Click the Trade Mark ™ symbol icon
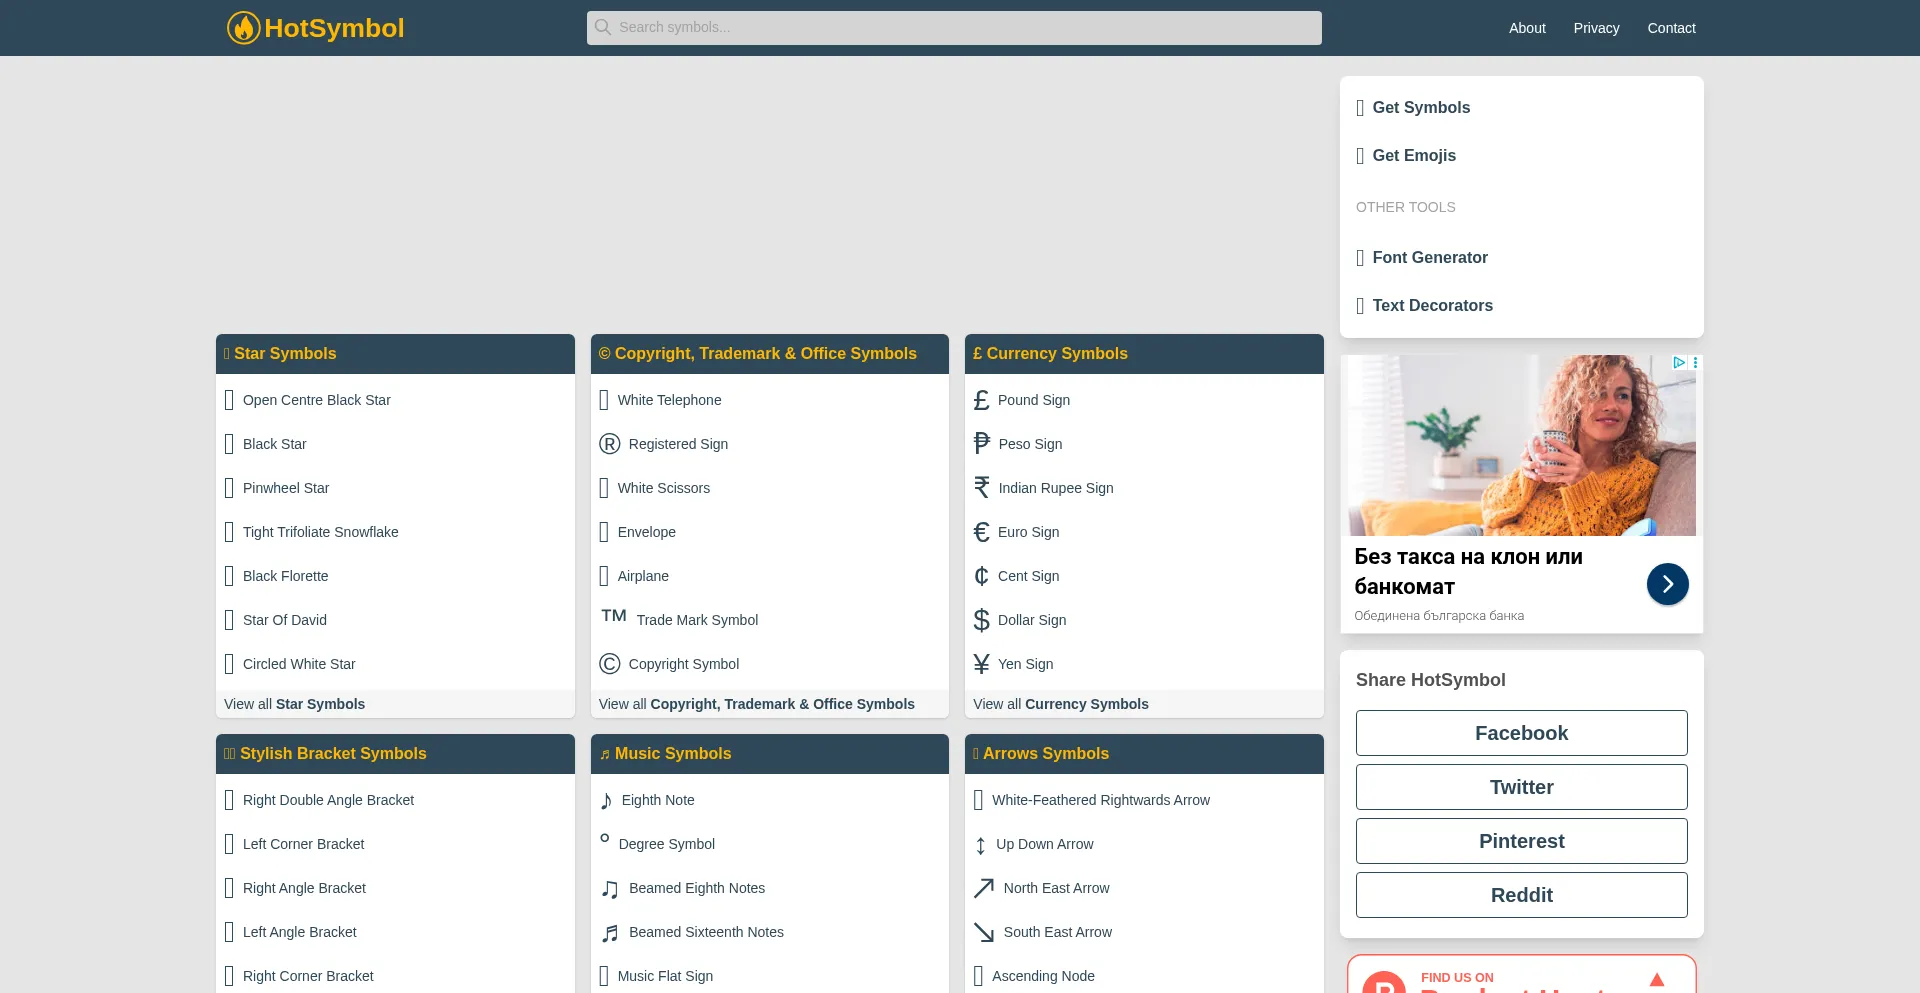 click(x=613, y=616)
